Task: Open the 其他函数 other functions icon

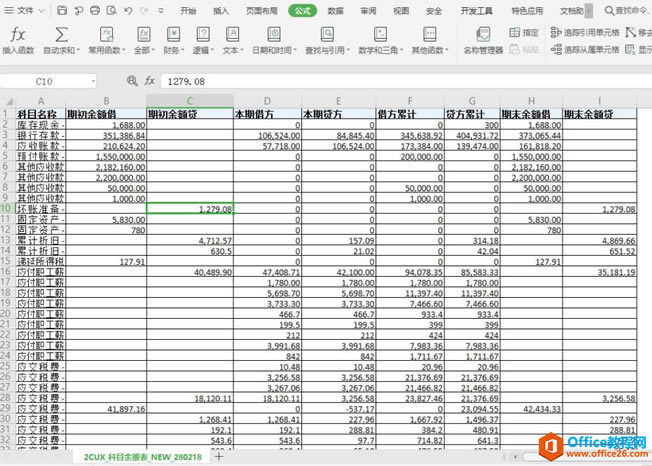Action: click(430, 35)
